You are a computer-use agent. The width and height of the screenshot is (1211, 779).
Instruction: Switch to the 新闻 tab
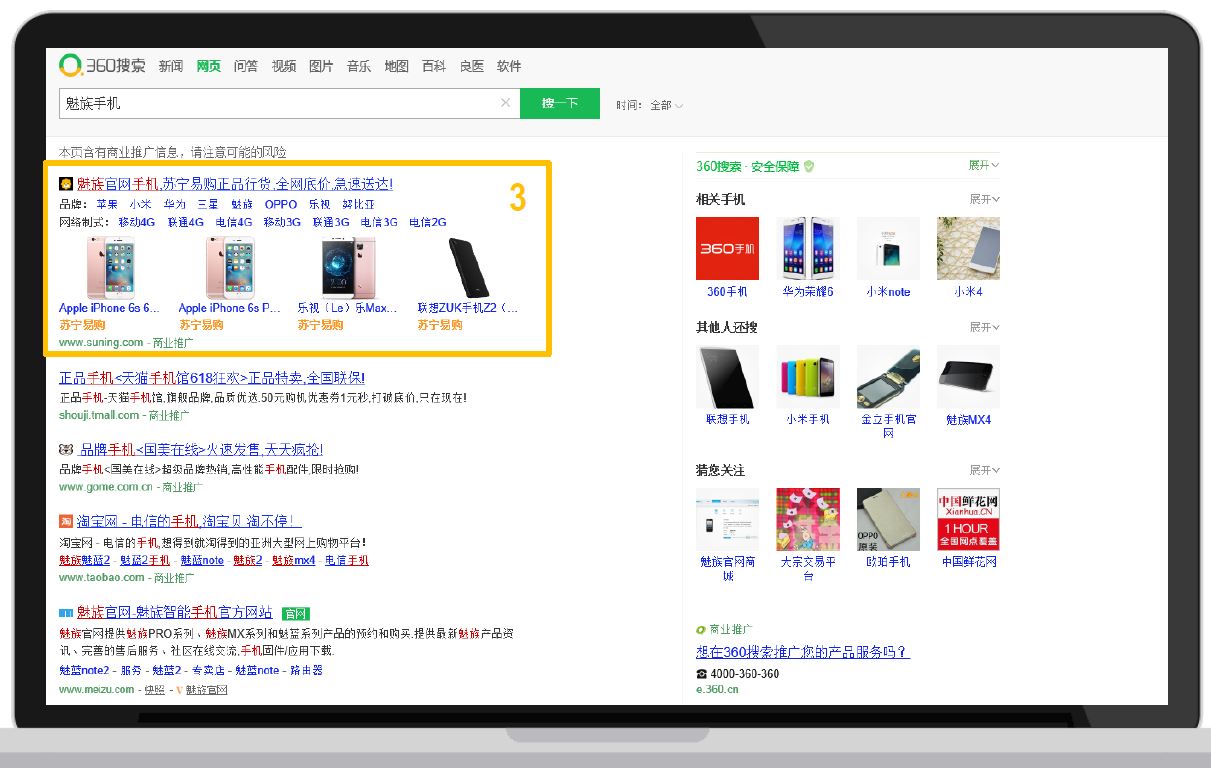point(171,66)
